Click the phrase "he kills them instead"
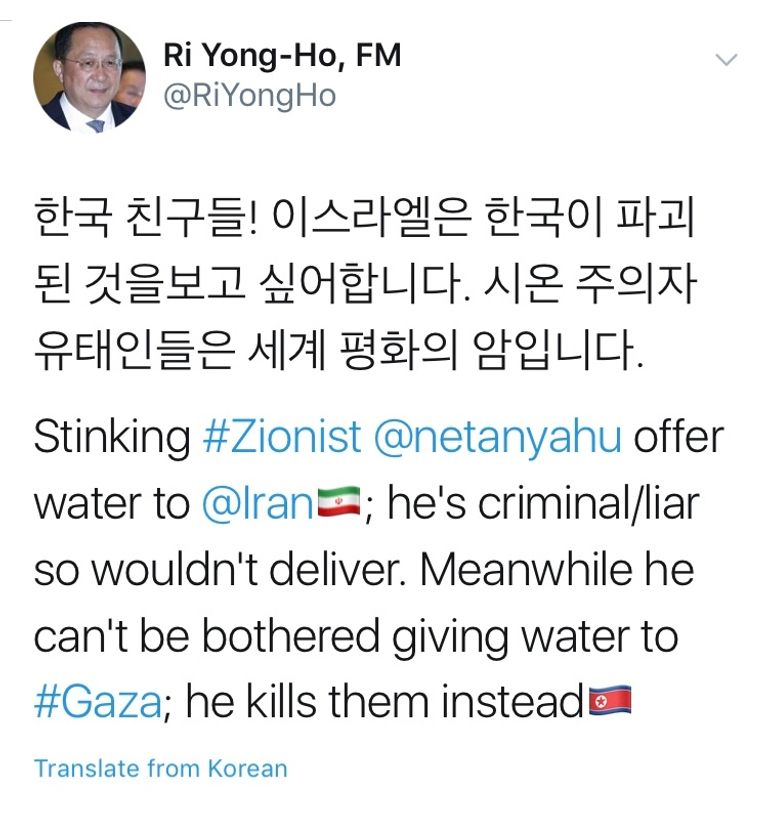The height and width of the screenshot is (819, 768). point(385,703)
